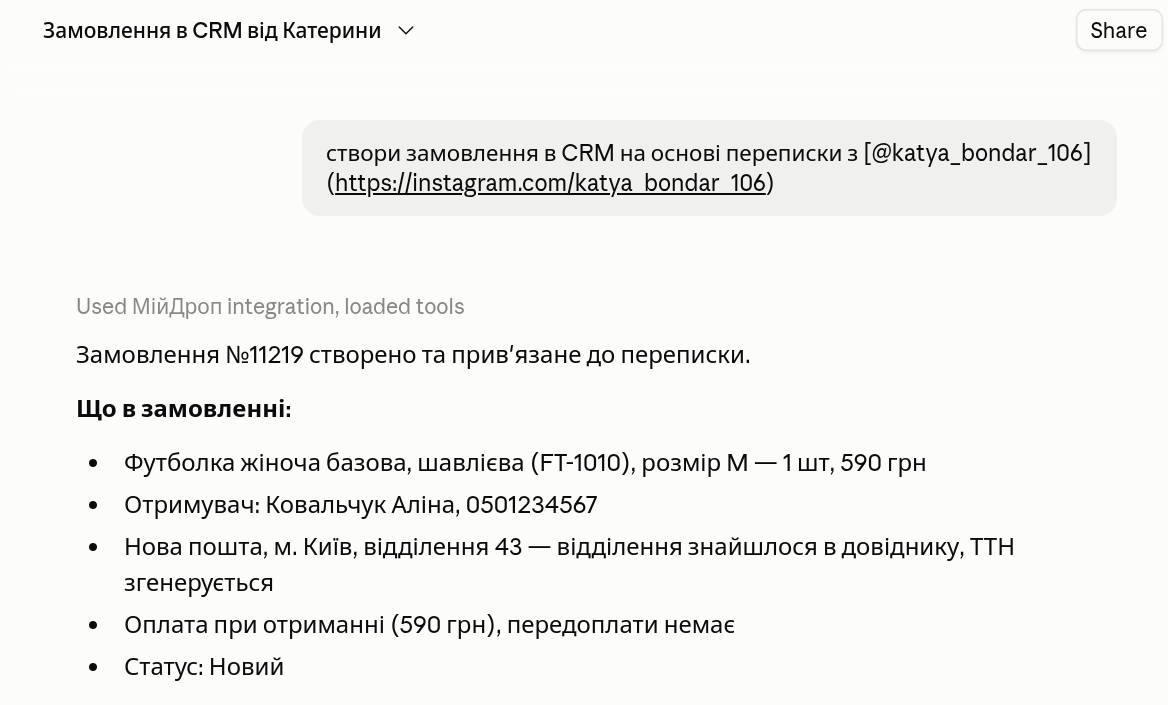
Task: Click the 'Що в замовленні:' heading
Action: 183,409
